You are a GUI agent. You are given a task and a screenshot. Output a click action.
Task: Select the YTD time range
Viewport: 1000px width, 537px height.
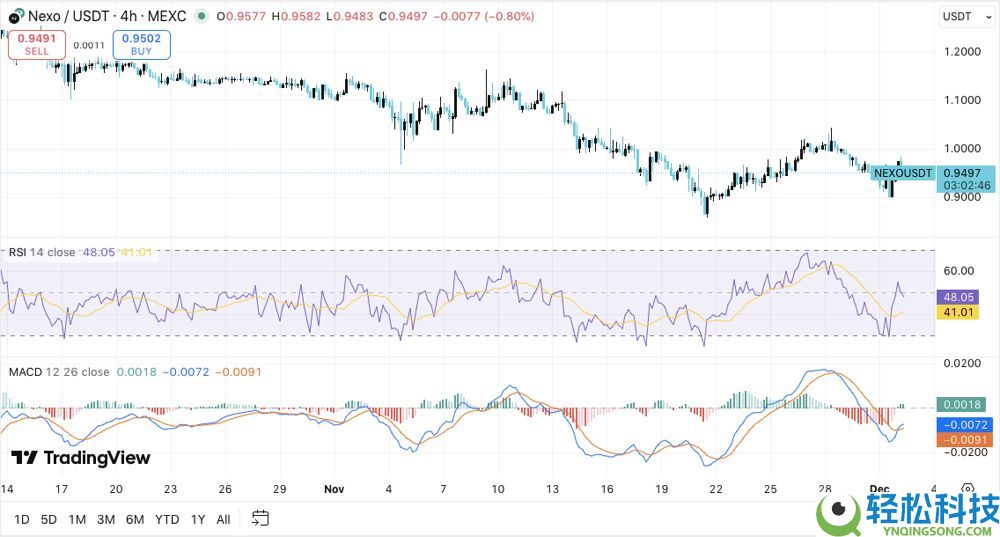click(167, 519)
